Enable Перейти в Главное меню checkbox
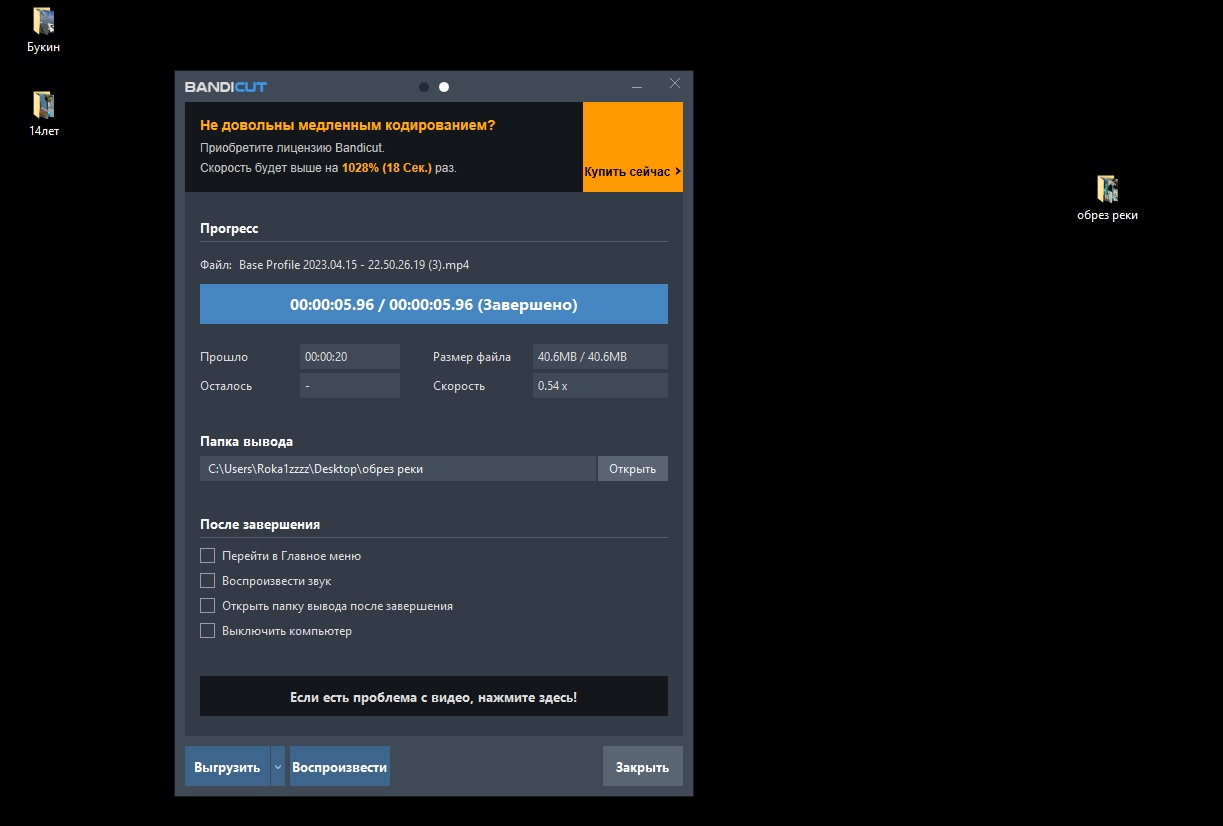 pyautogui.click(x=208, y=556)
